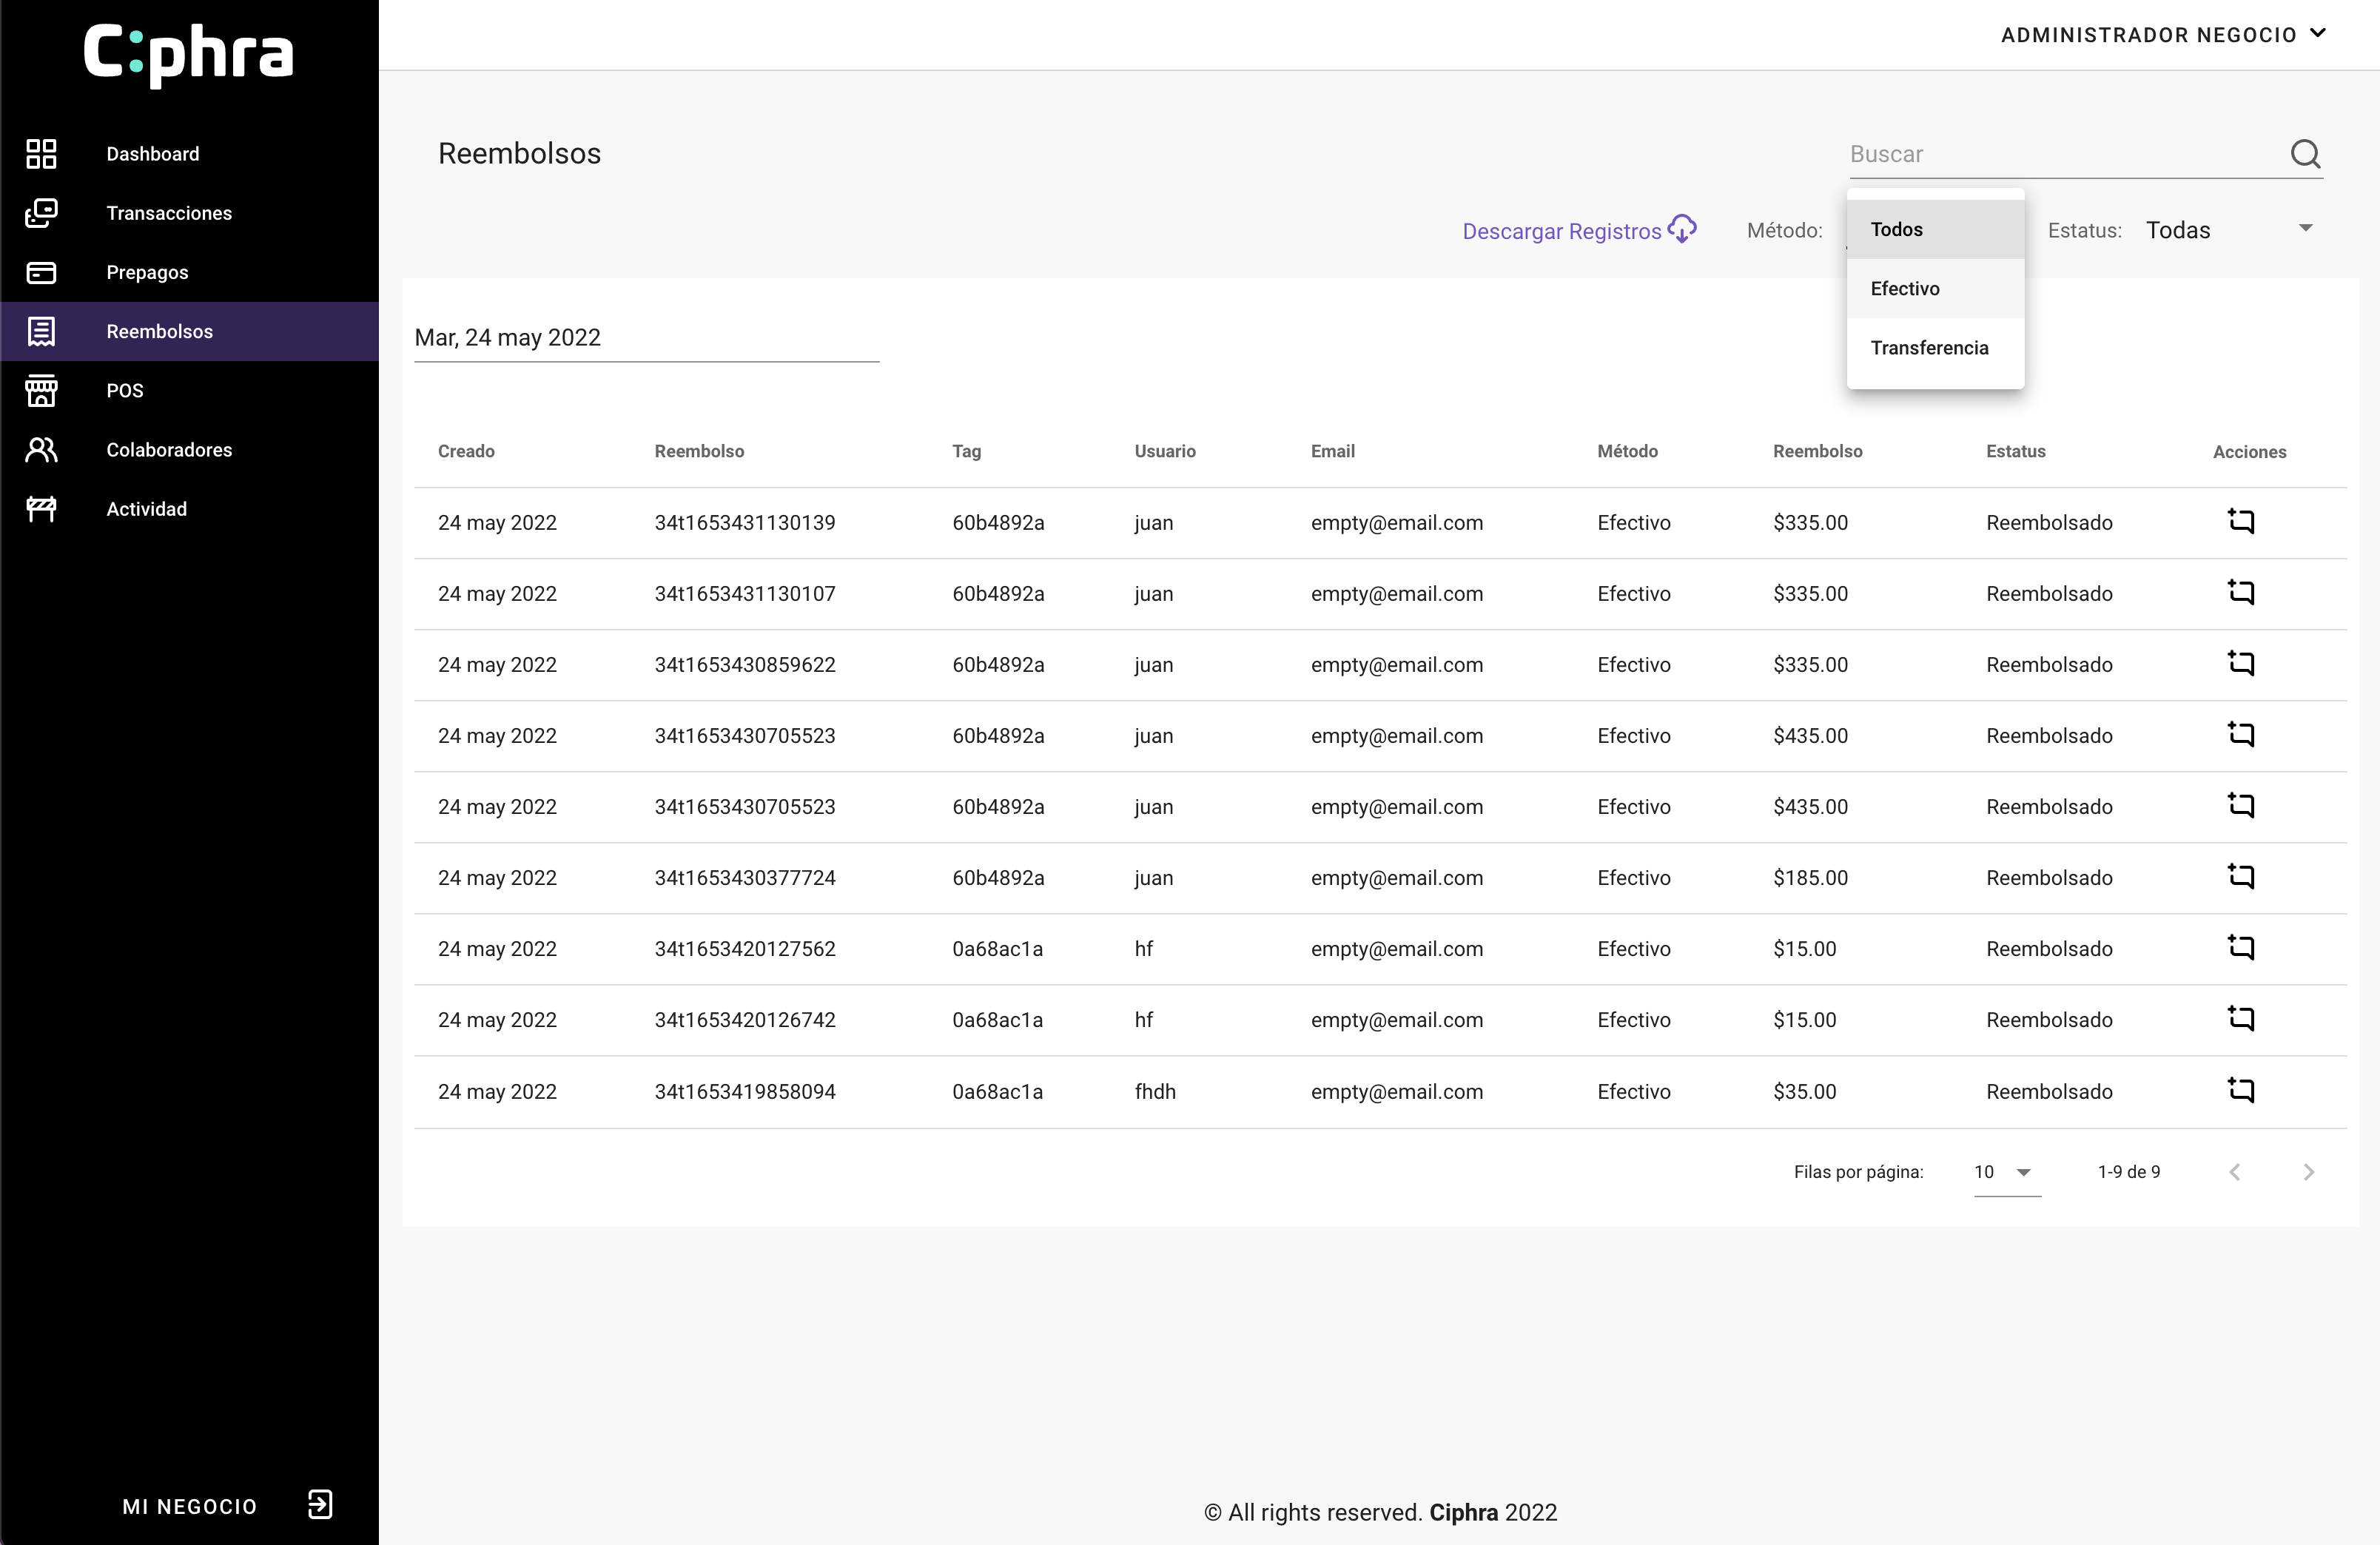
Task: Select Efectivo in the method list
Action: pyautogui.click(x=1905, y=289)
